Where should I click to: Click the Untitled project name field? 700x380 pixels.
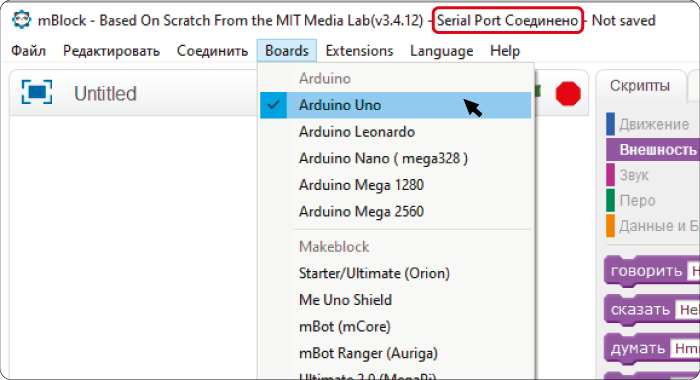(x=105, y=94)
